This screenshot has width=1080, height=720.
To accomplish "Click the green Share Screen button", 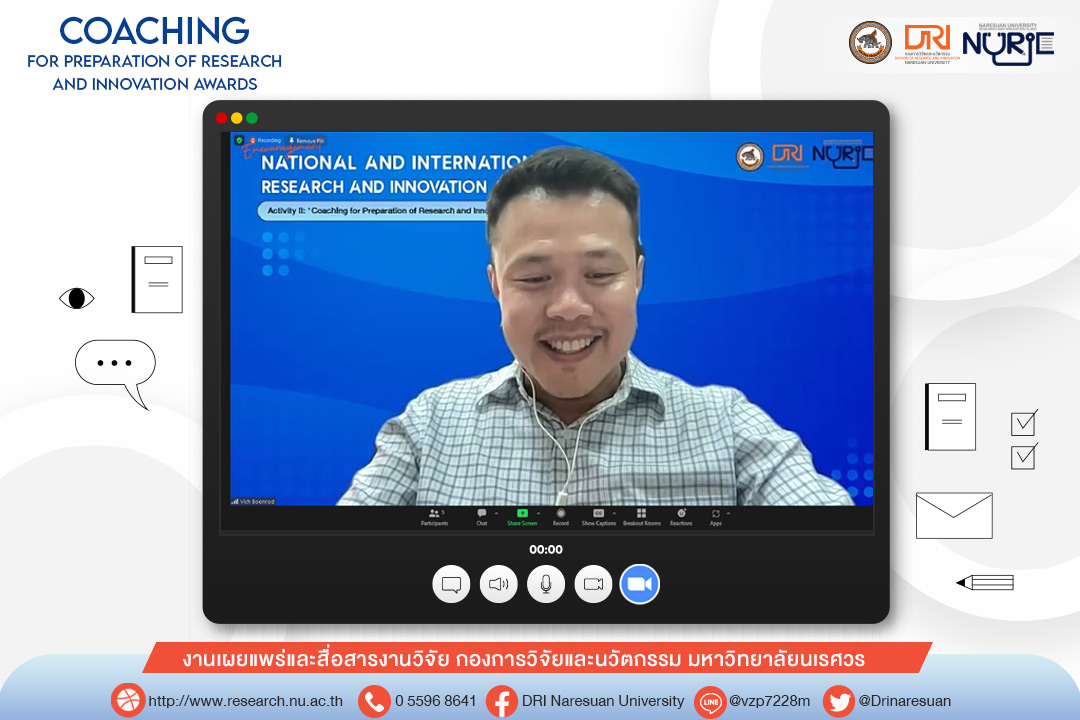I will pos(522,517).
